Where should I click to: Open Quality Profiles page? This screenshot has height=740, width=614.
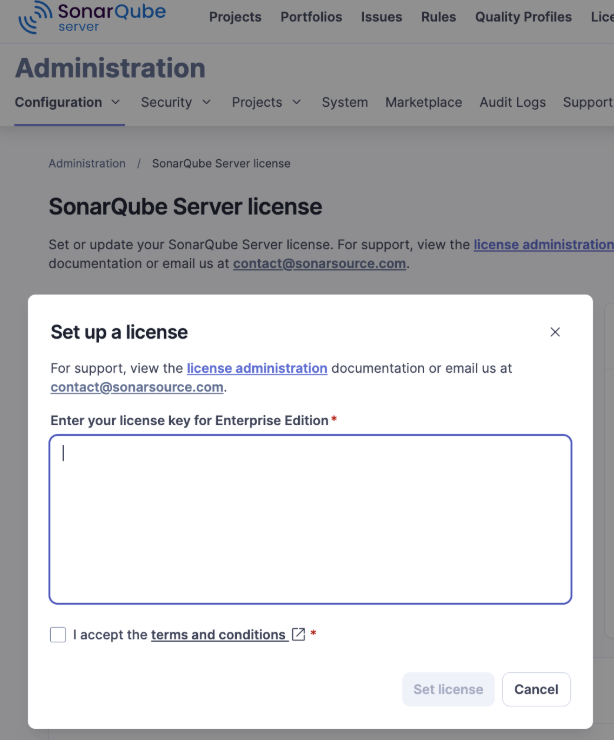pyautogui.click(x=523, y=17)
